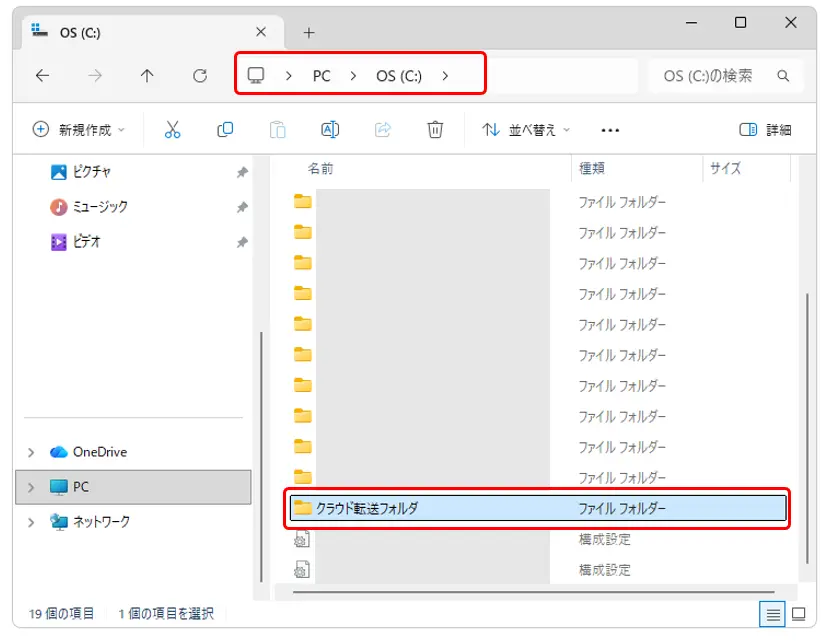Go up one folder level
827x641 pixels.
(x=147, y=76)
